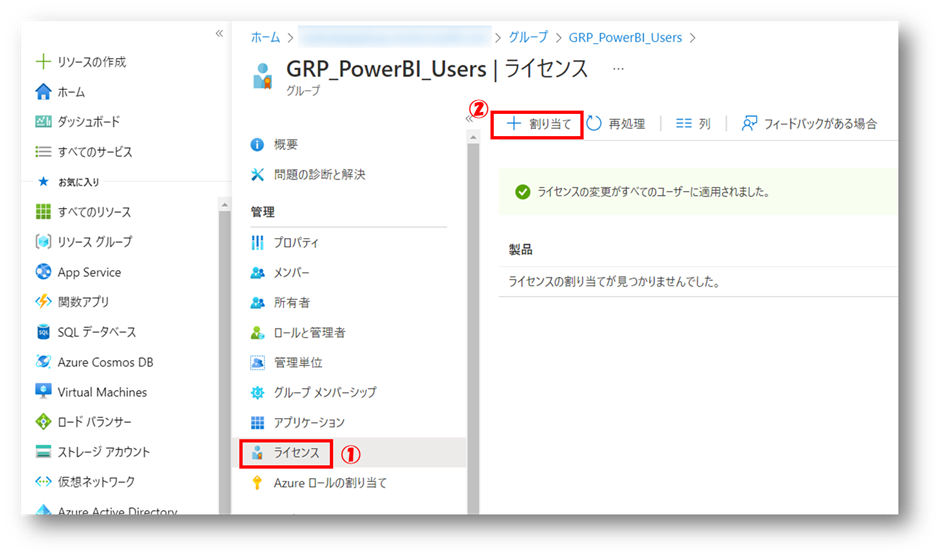Click the App Service globe icon

pyautogui.click(x=43, y=272)
